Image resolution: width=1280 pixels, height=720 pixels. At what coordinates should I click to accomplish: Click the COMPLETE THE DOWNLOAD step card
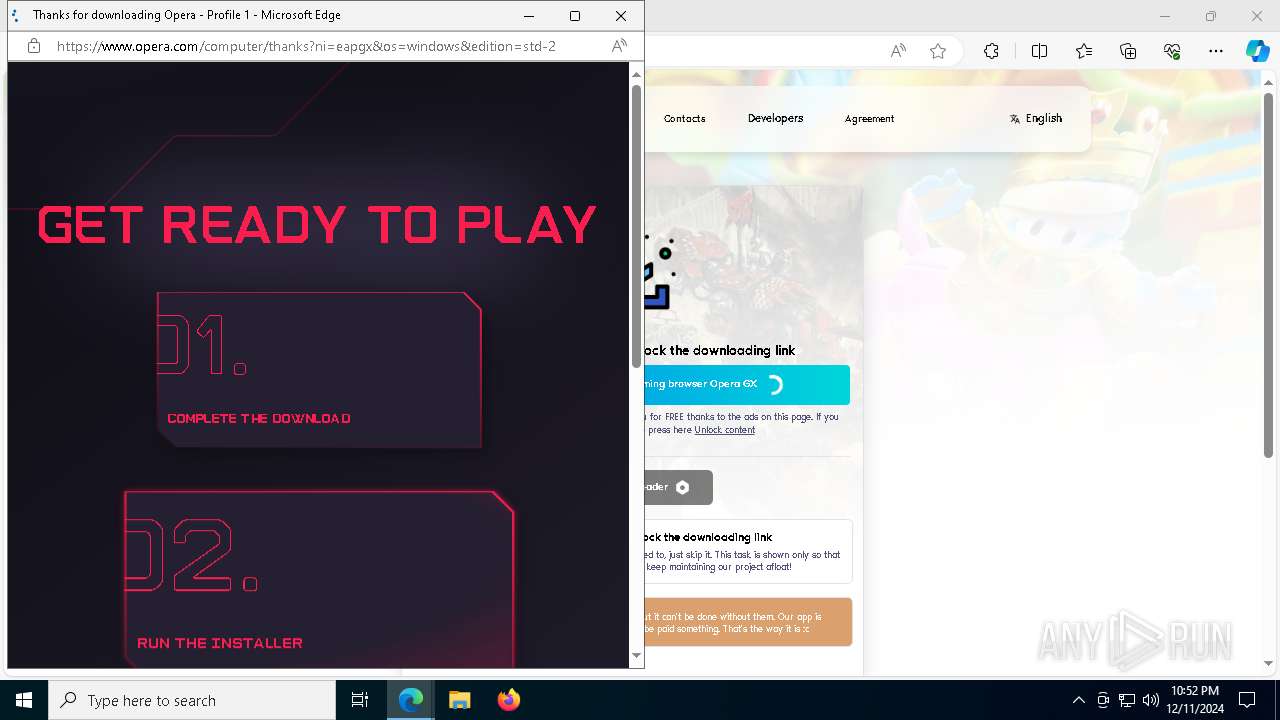pyautogui.click(x=319, y=369)
